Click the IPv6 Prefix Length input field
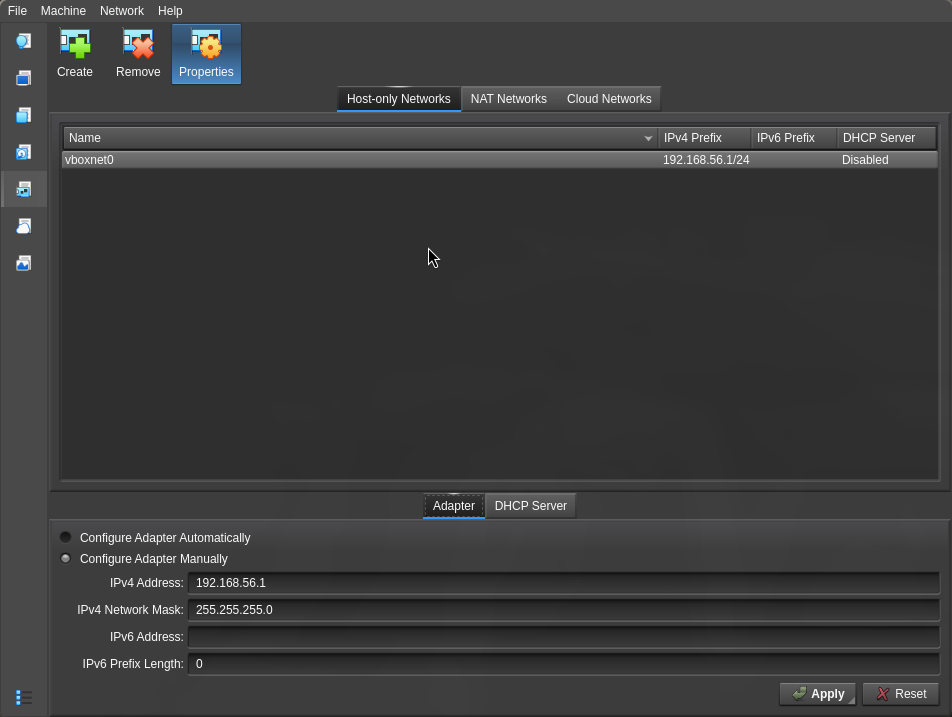Image resolution: width=952 pixels, height=717 pixels. [563, 664]
